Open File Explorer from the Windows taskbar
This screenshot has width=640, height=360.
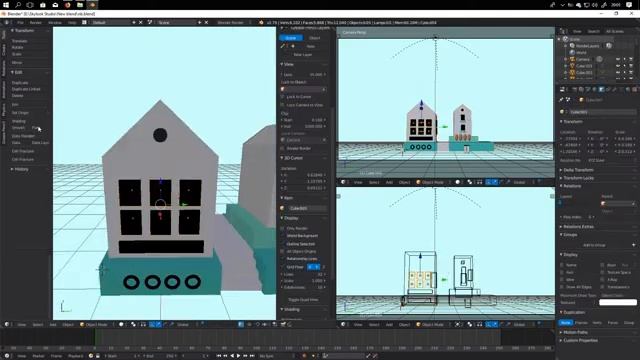point(80,5)
